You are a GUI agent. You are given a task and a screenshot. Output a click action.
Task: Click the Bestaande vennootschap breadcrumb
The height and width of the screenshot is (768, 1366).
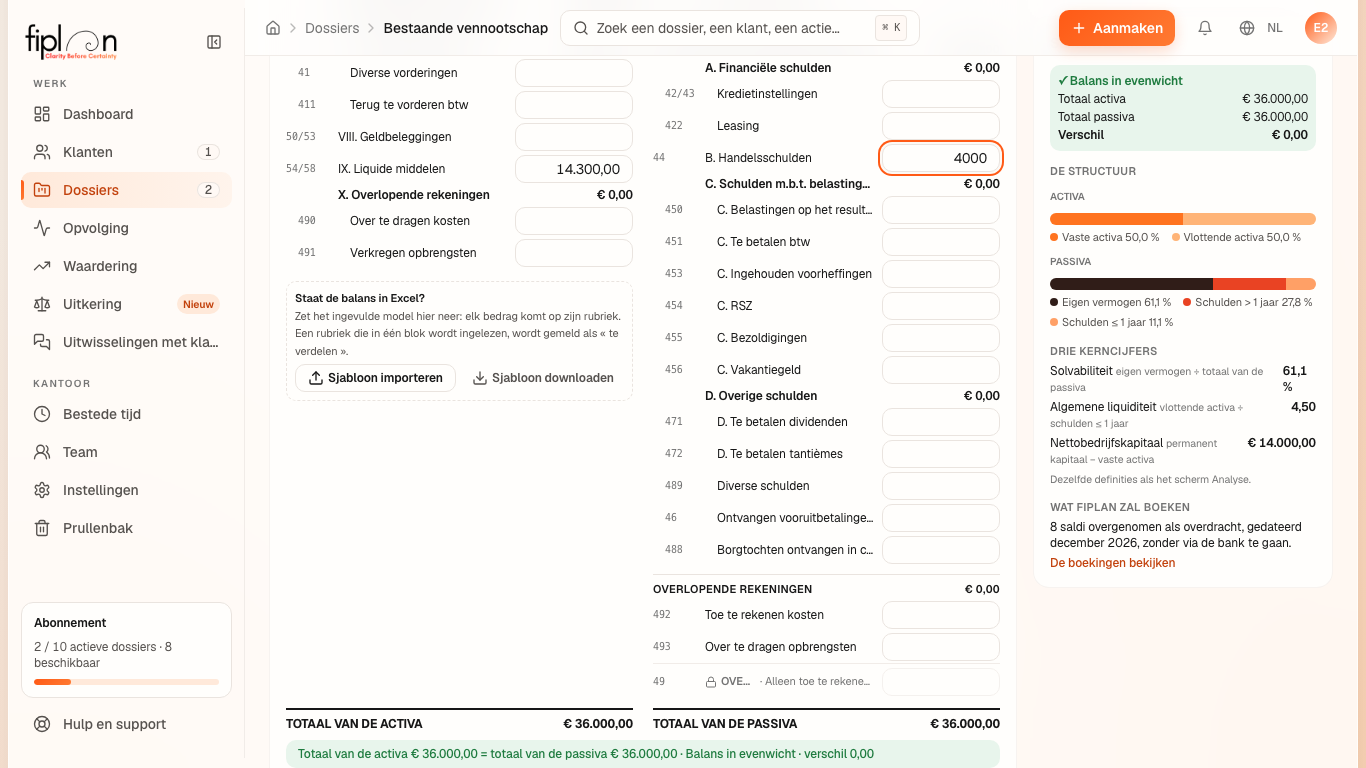pyautogui.click(x=466, y=28)
